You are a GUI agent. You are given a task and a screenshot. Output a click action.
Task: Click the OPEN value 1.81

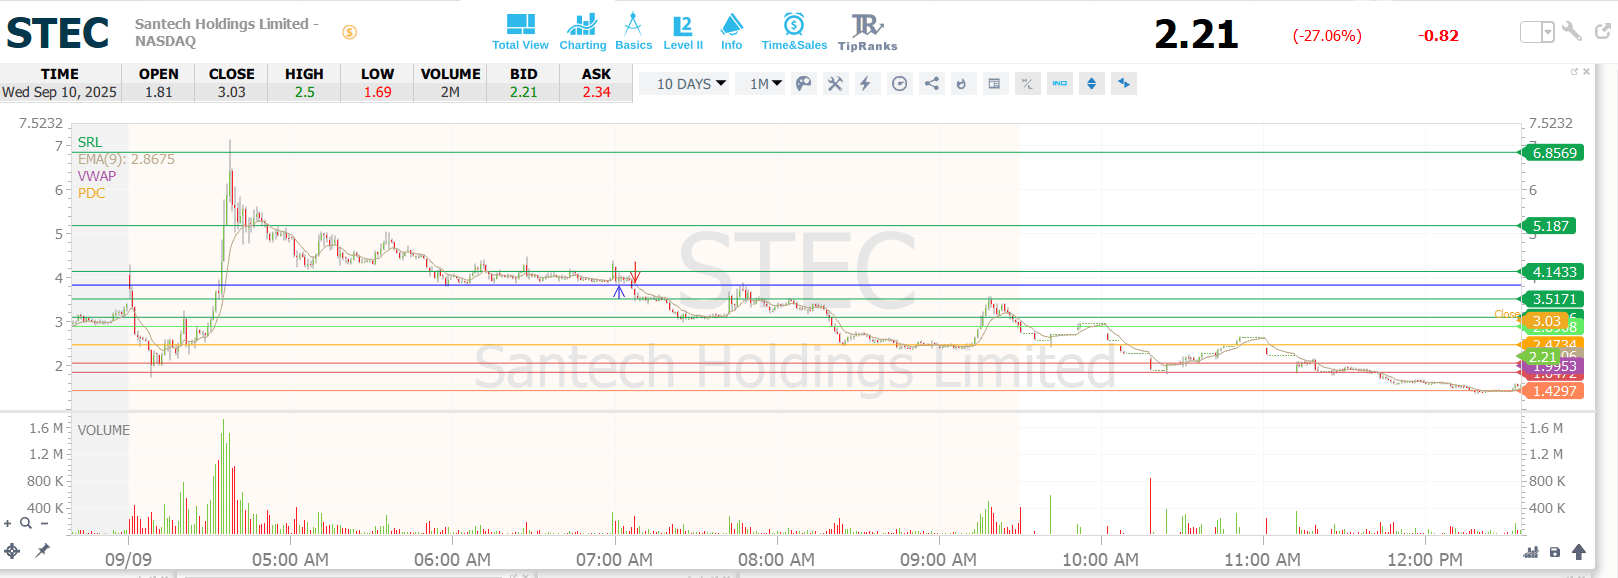(x=158, y=92)
